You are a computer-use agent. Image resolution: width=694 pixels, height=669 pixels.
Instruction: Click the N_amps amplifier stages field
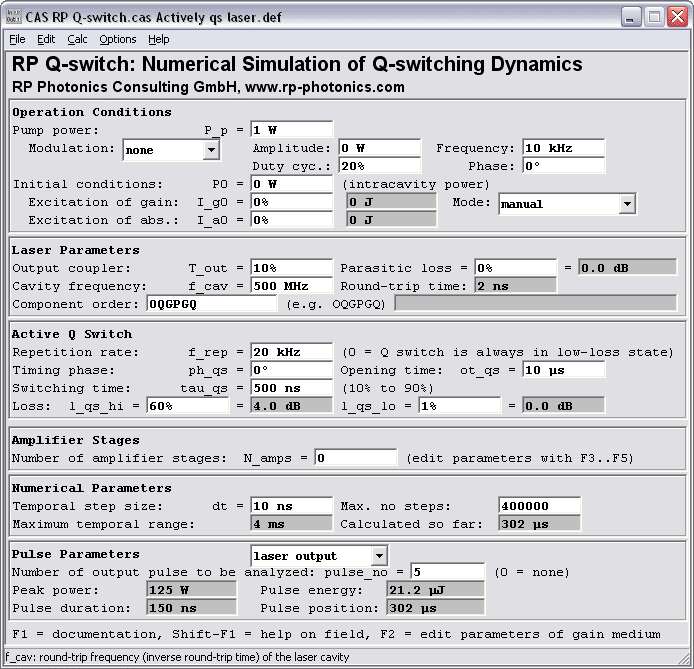point(356,458)
